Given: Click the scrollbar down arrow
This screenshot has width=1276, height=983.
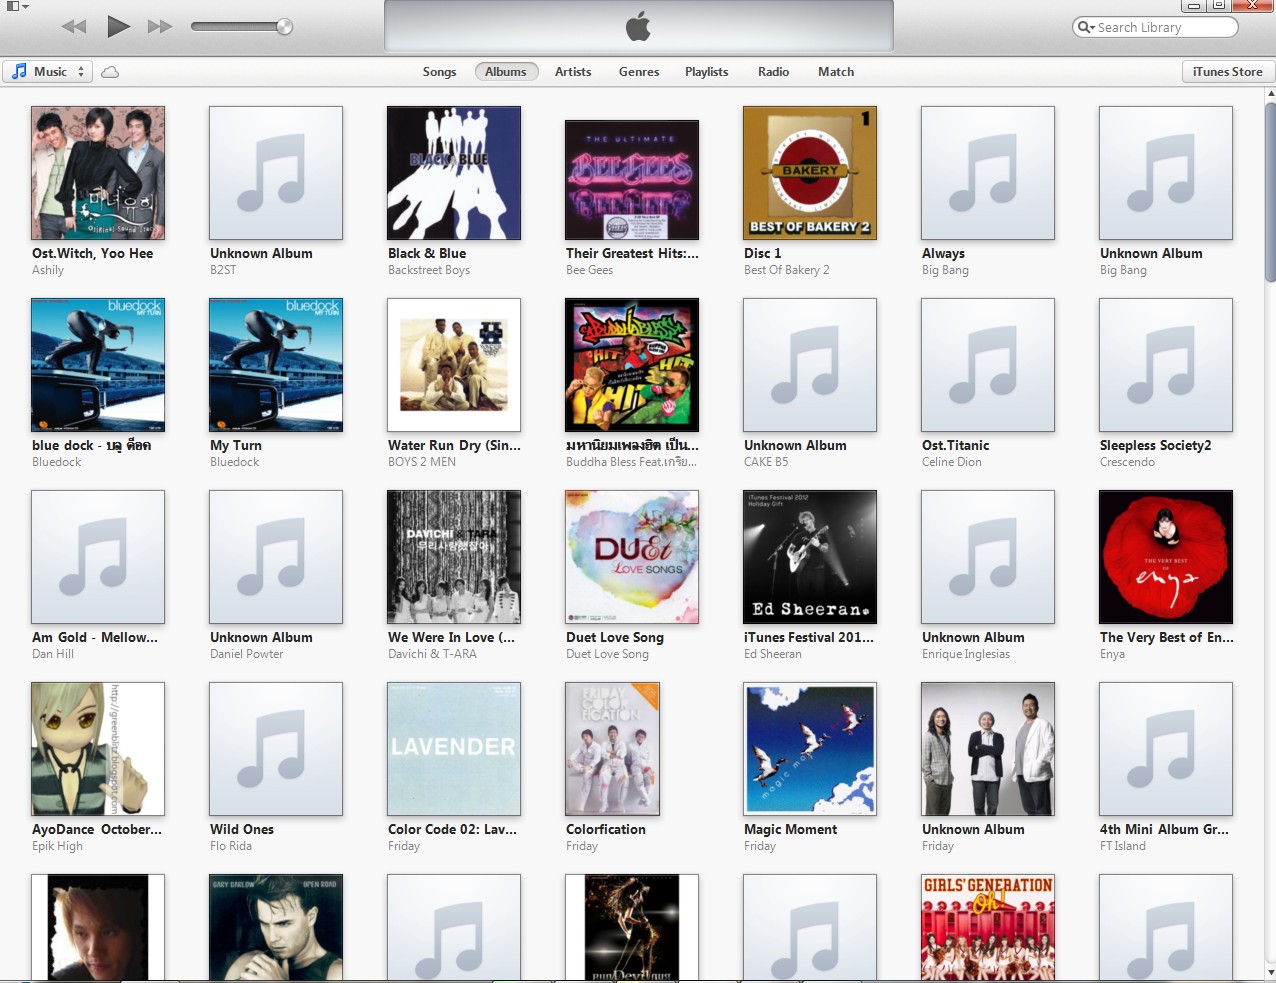Looking at the screenshot, I should [1270, 972].
